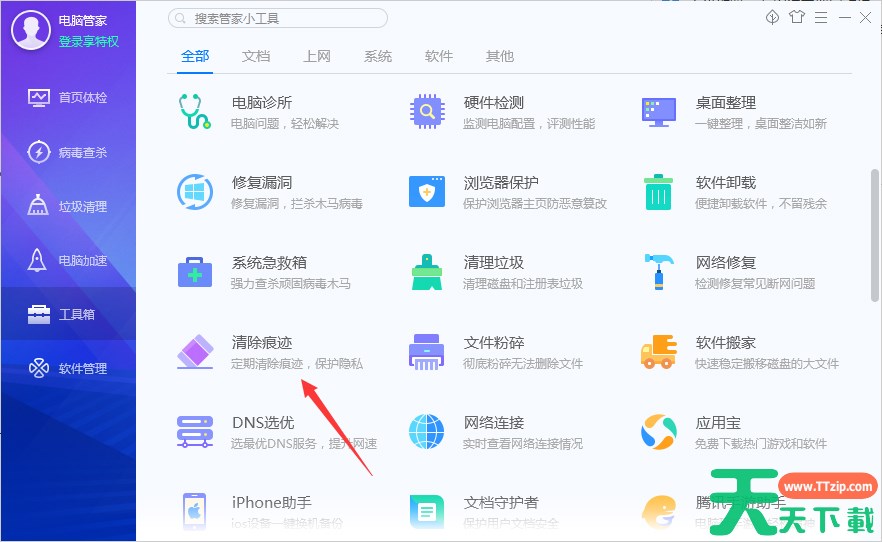
Task: Click the 修复漏洞 title text
Action: [262, 183]
